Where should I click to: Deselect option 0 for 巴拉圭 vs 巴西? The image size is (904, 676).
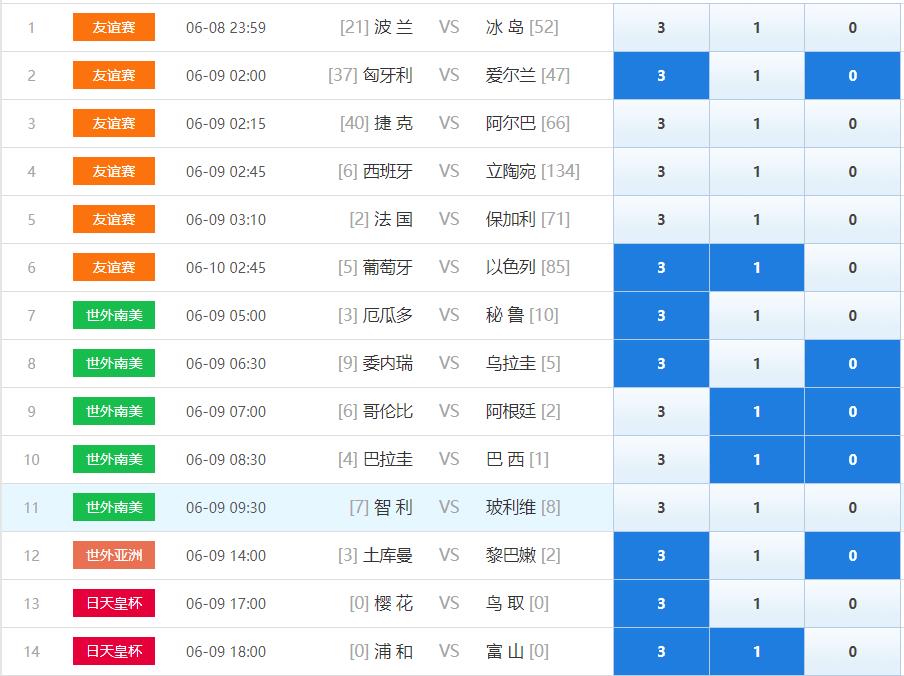coord(852,460)
